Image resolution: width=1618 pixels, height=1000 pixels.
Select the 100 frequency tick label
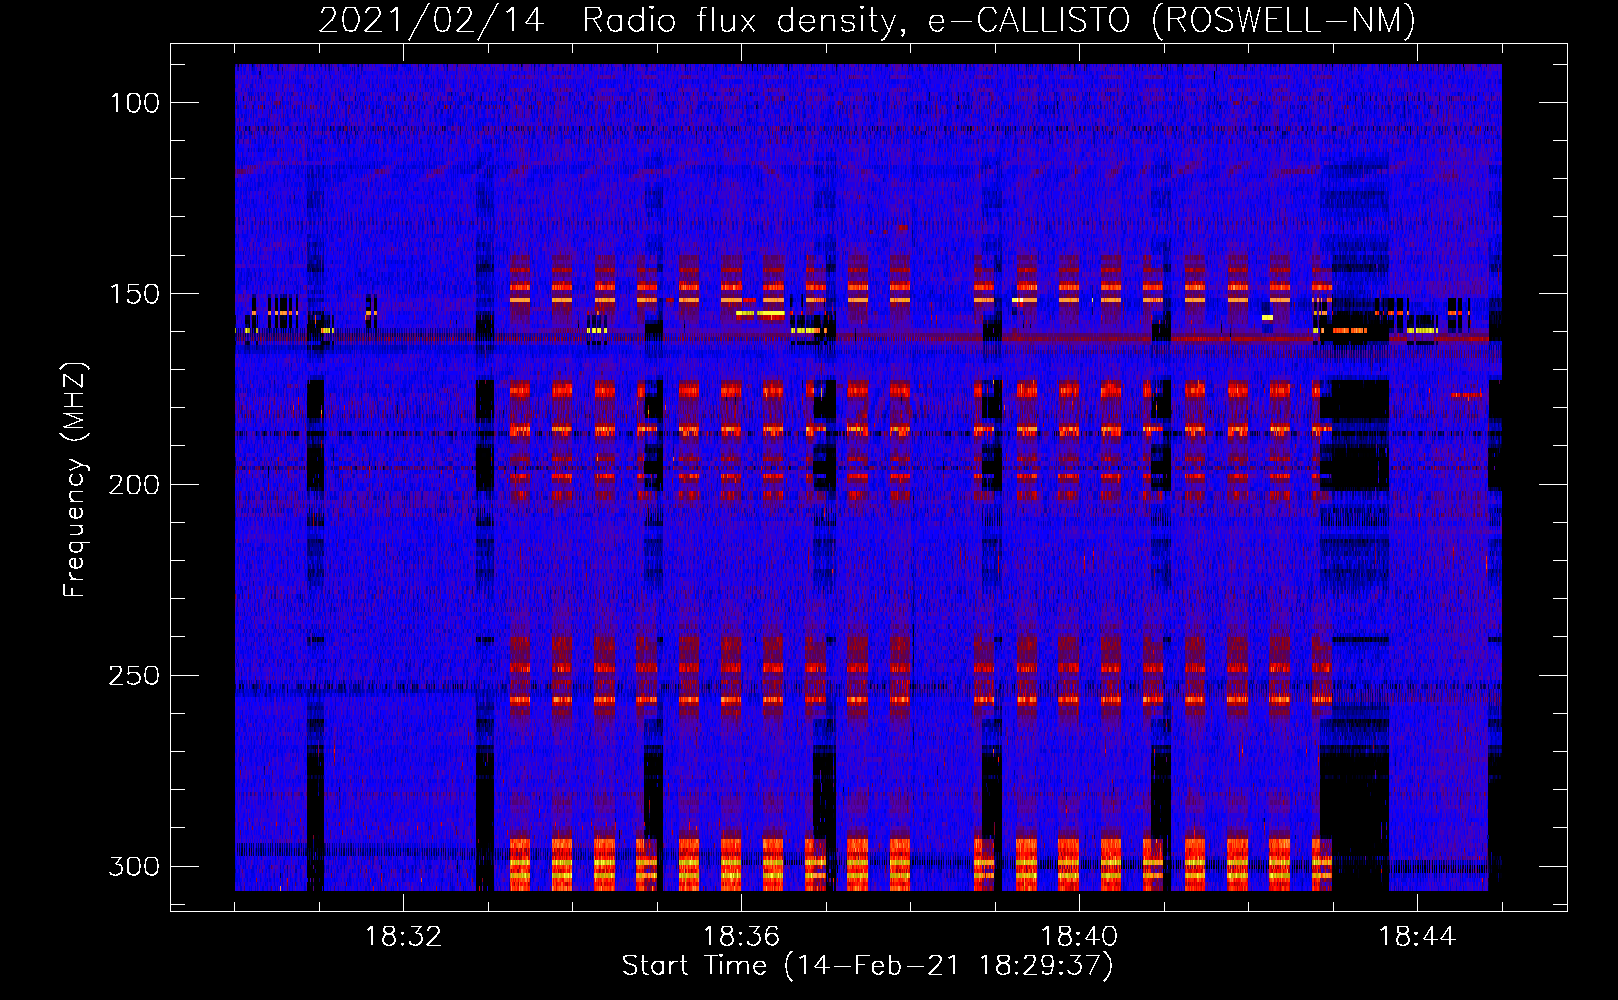(x=134, y=103)
